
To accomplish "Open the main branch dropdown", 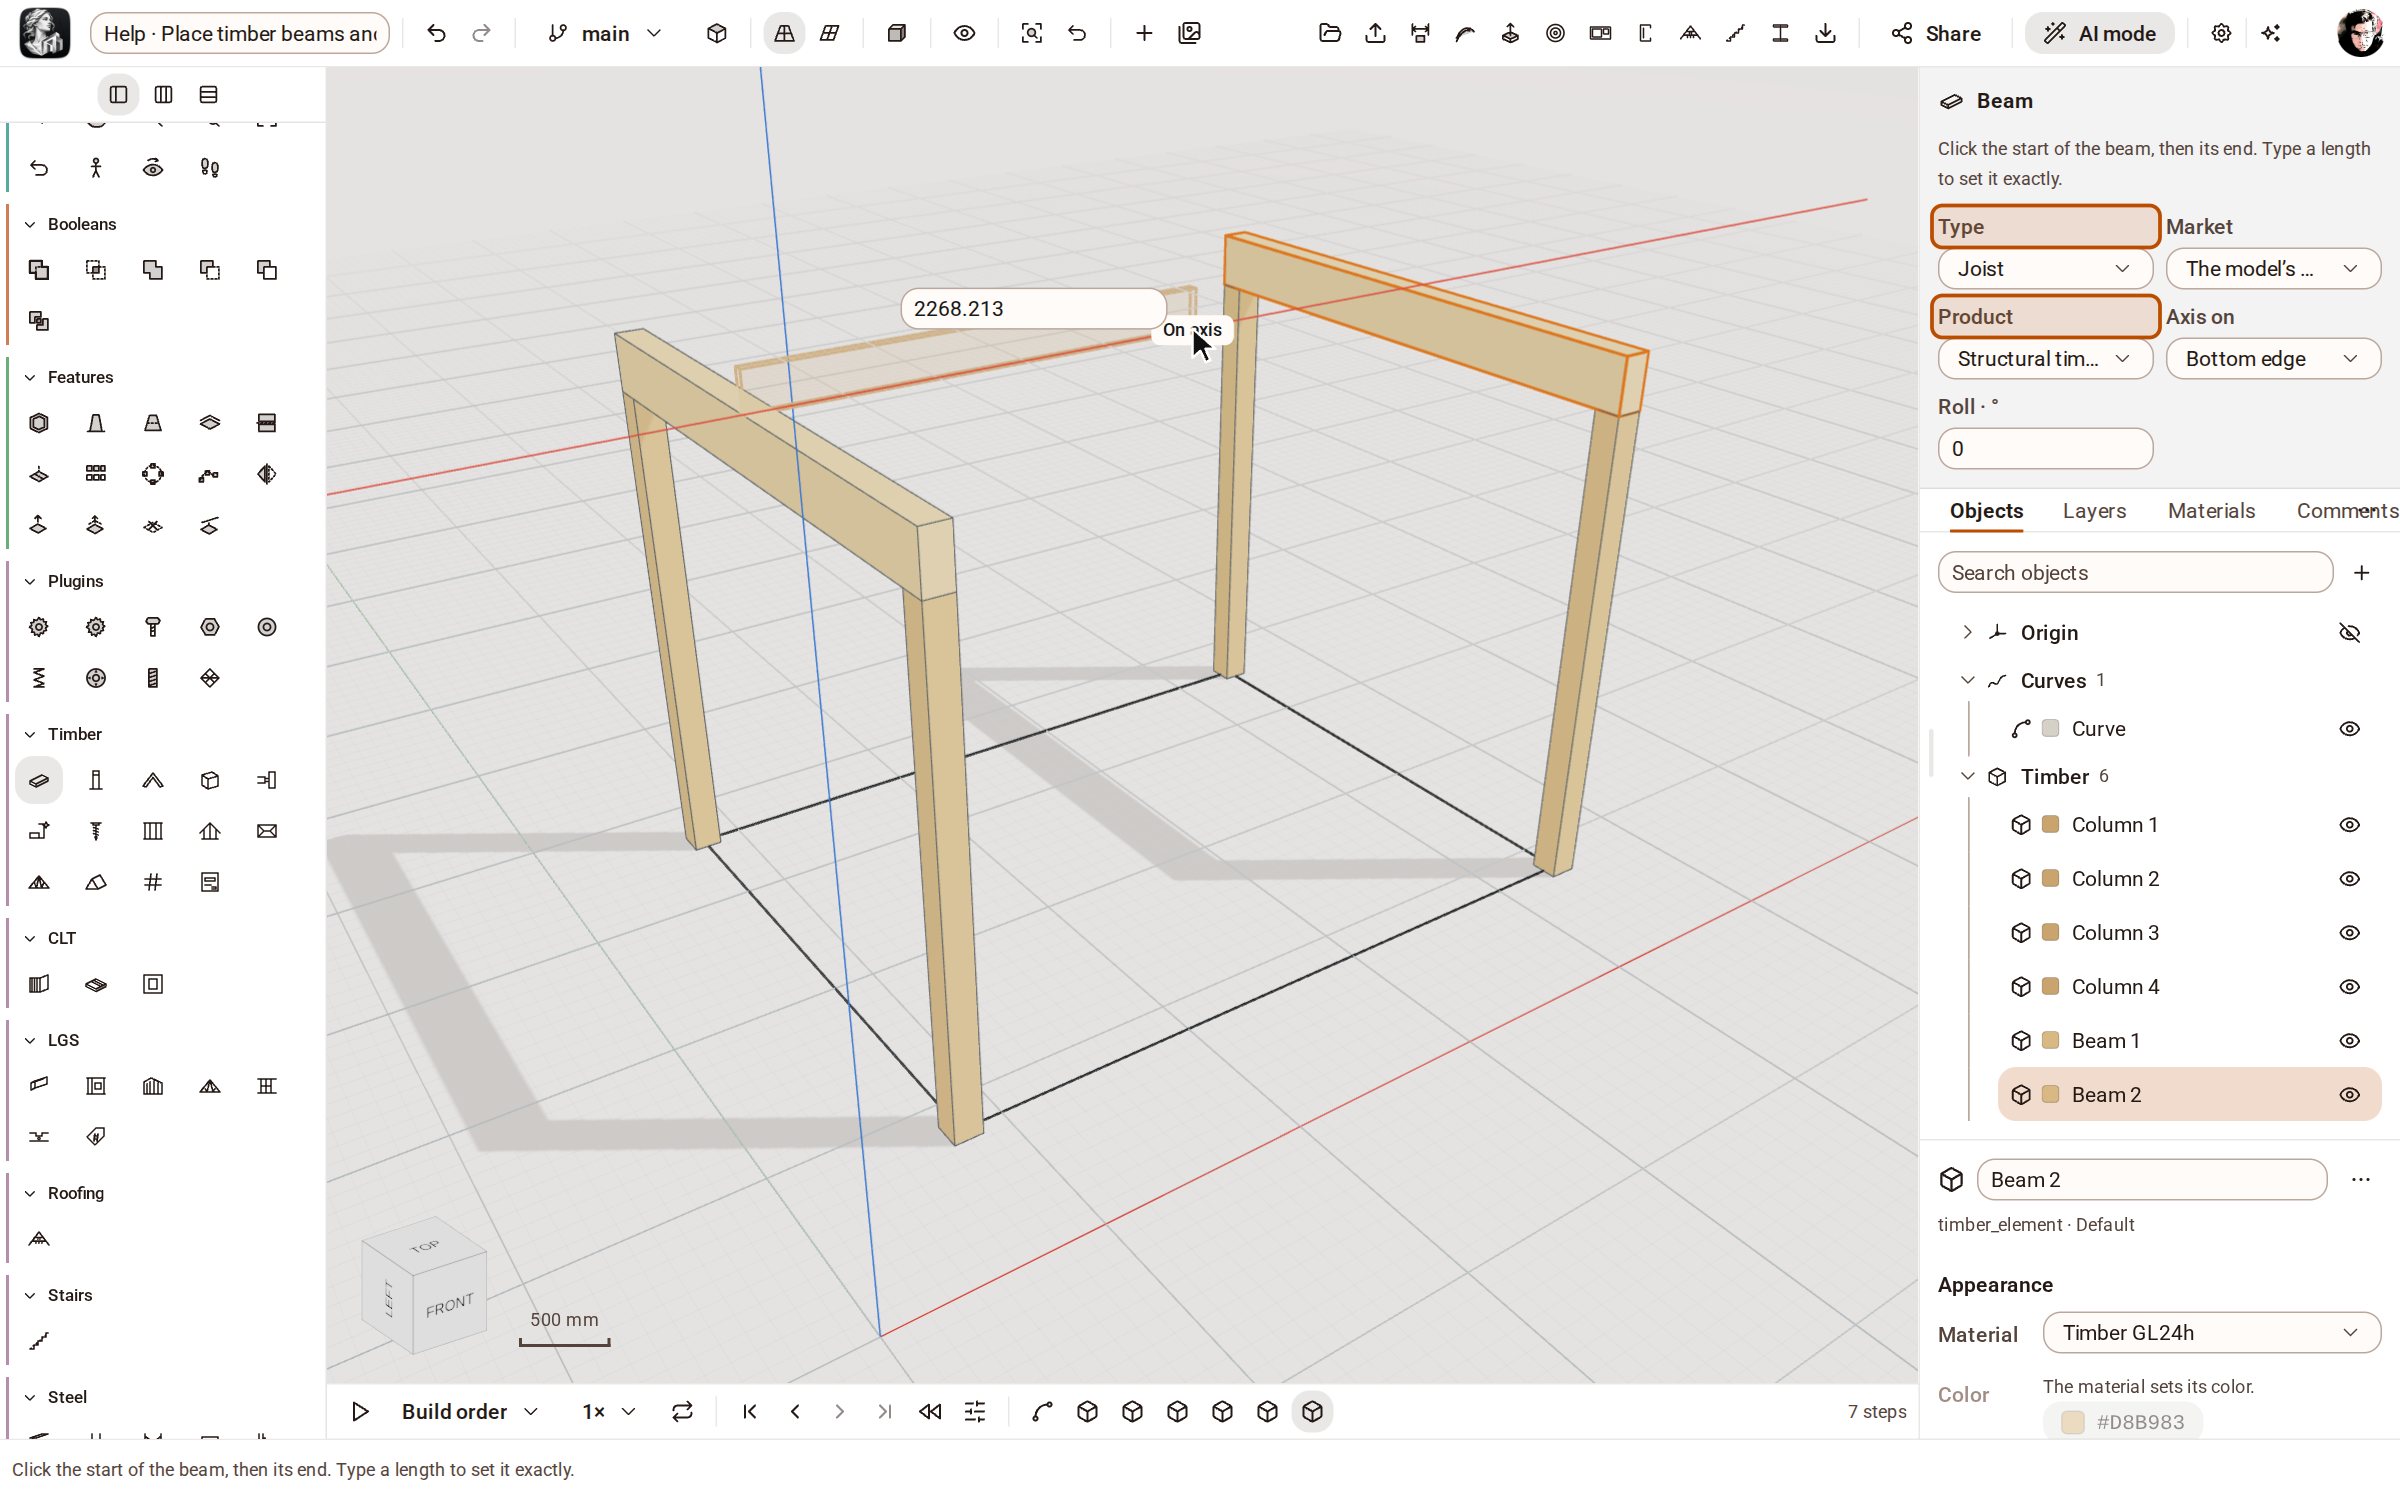I will (605, 33).
